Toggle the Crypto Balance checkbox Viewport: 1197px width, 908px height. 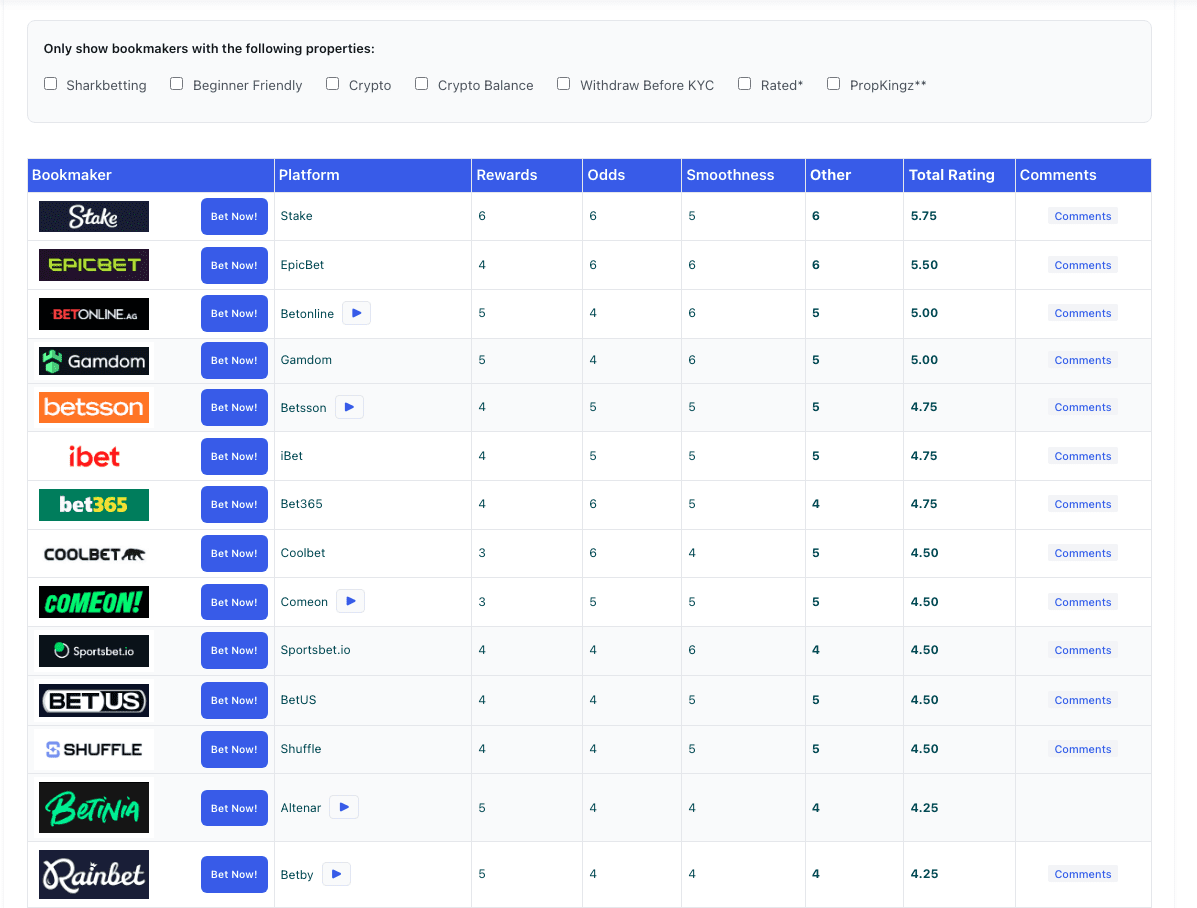(421, 84)
